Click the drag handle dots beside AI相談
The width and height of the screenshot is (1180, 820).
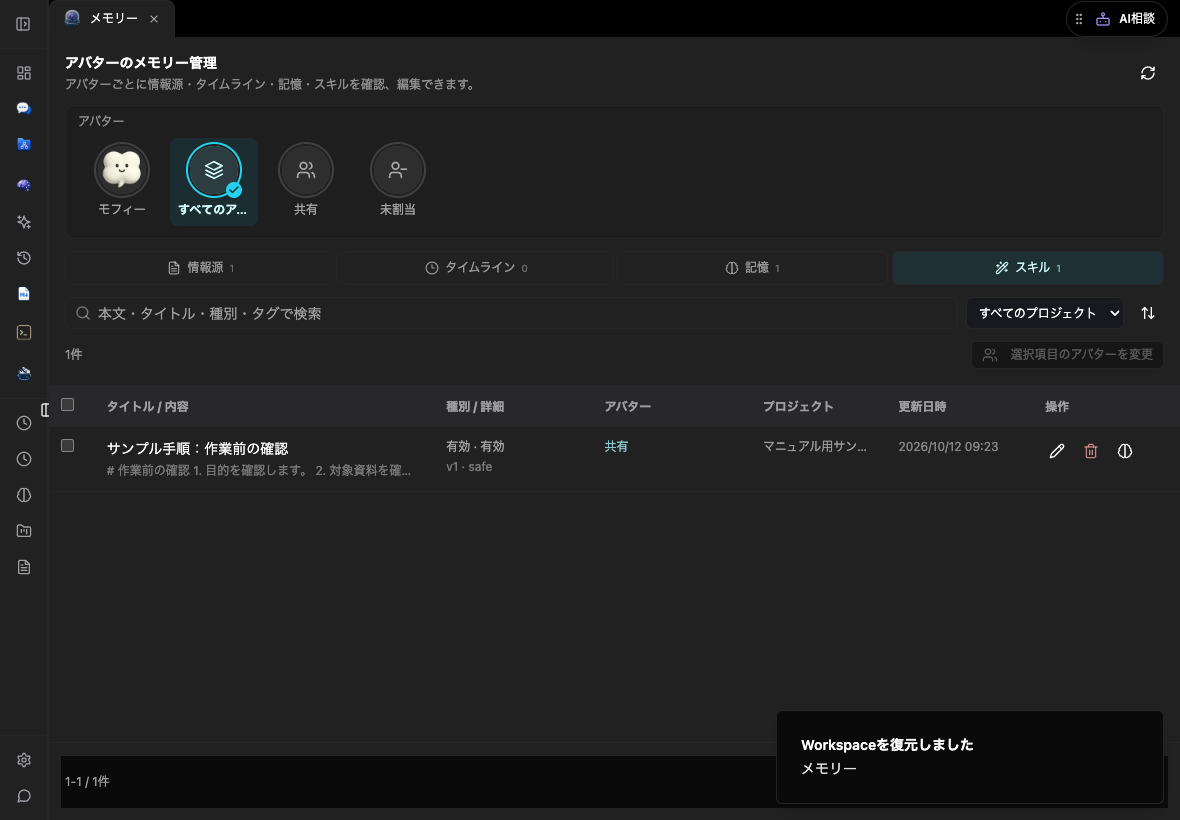(1079, 20)
